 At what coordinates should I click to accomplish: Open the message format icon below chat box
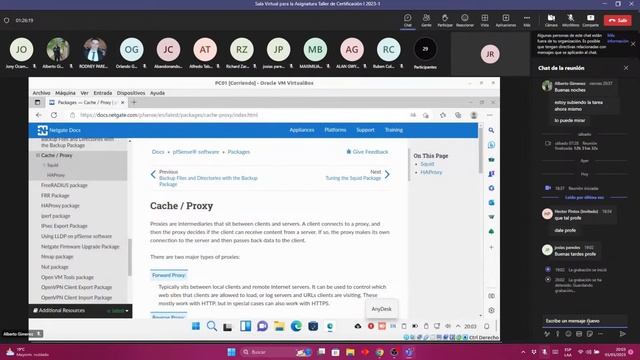(547, 334)
